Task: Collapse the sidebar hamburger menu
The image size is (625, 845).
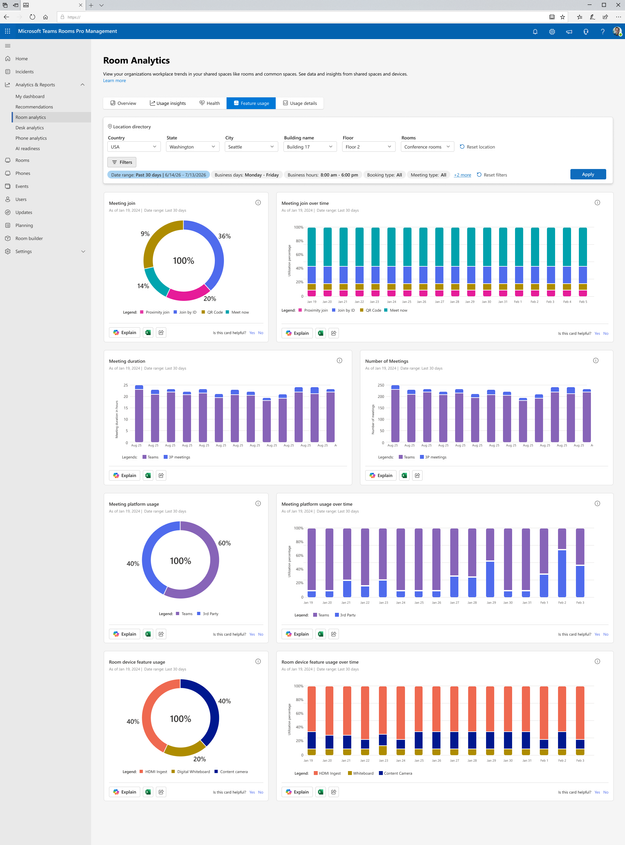Action: (8, 46)
